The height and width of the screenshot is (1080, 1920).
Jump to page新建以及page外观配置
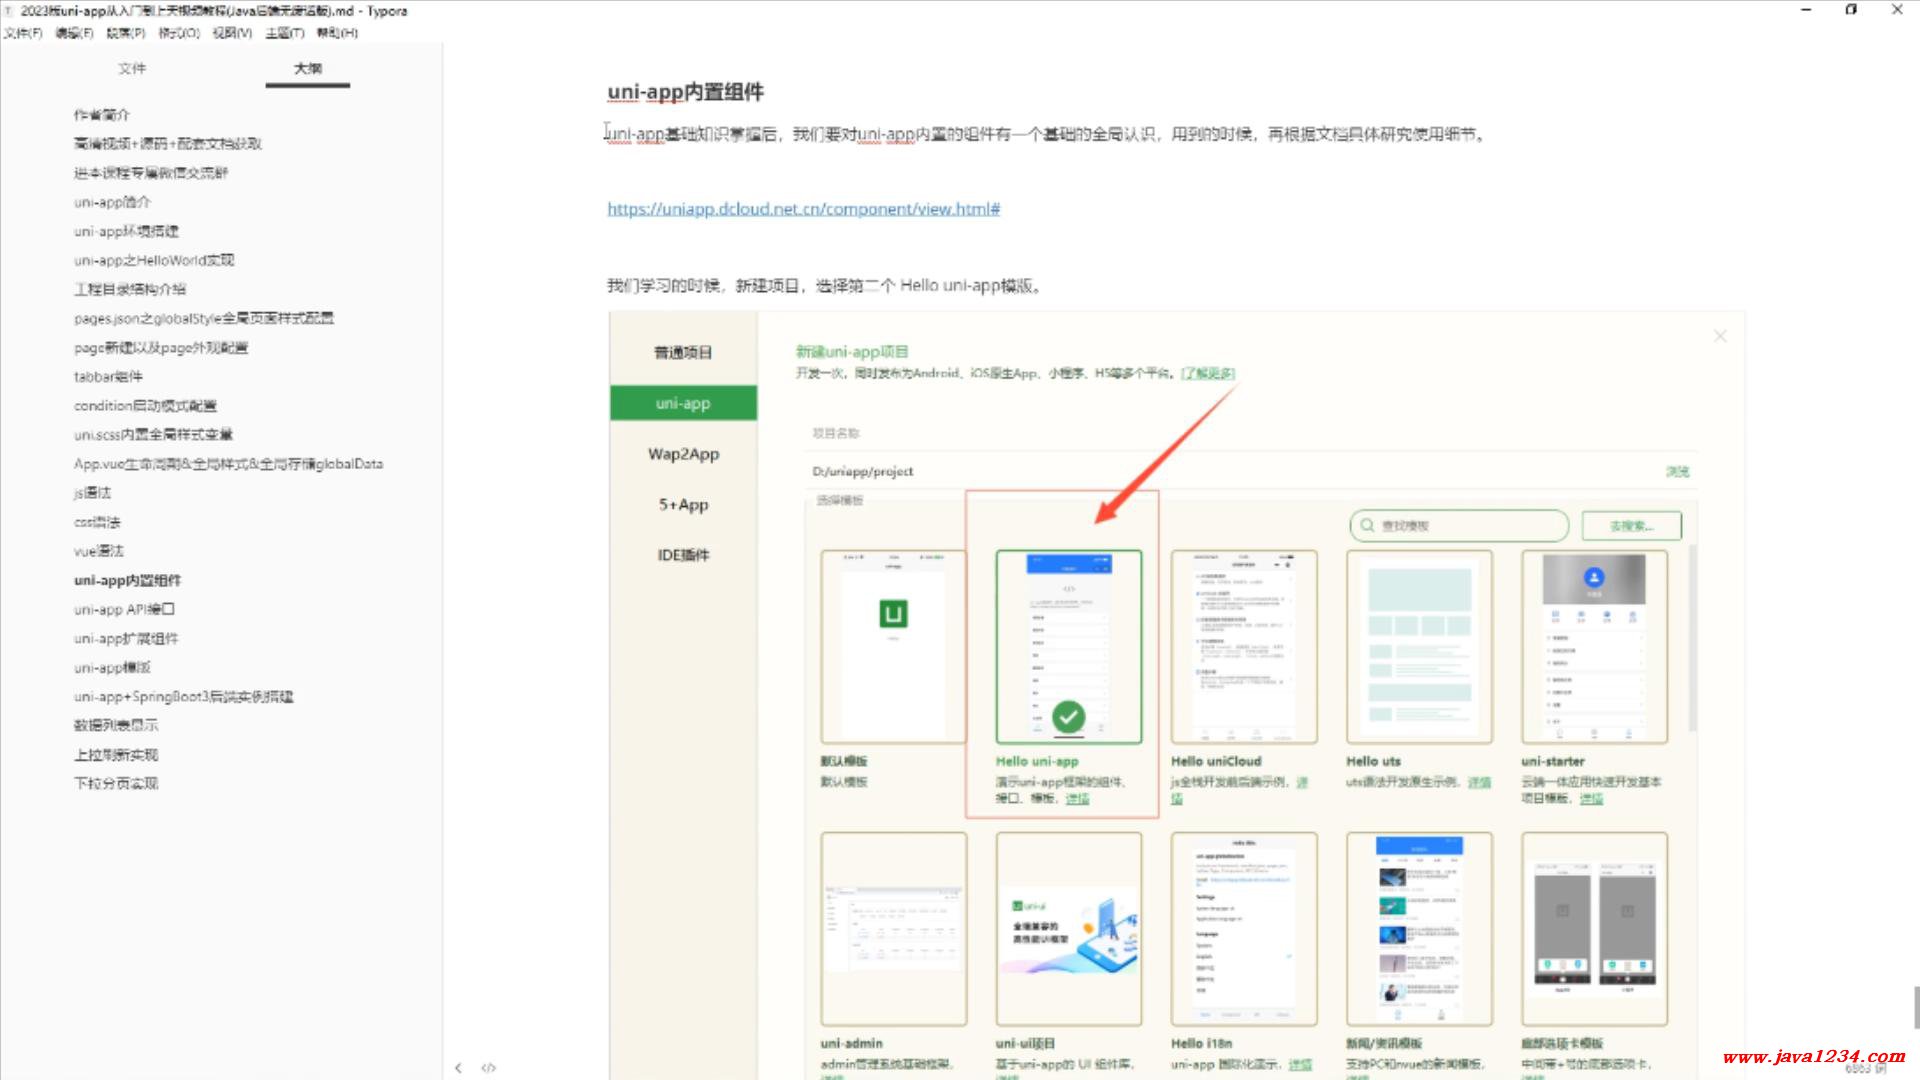[161, 348]
